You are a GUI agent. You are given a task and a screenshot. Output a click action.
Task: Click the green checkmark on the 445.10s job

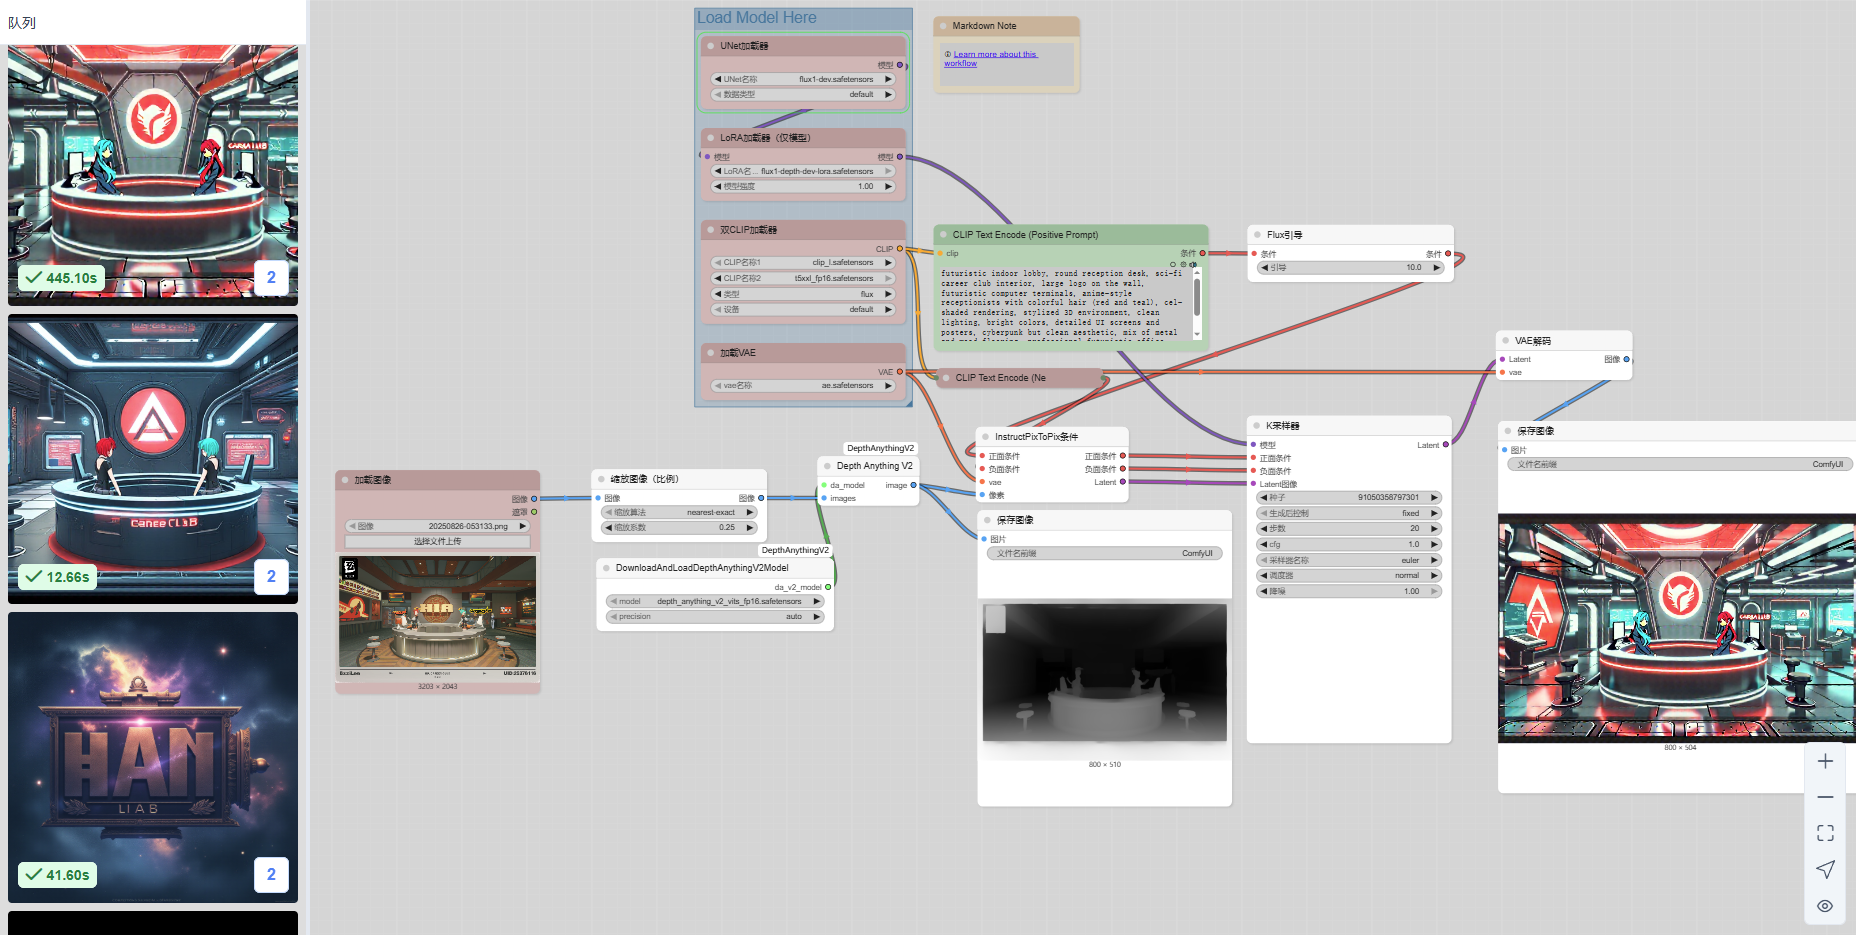(35, 278)
